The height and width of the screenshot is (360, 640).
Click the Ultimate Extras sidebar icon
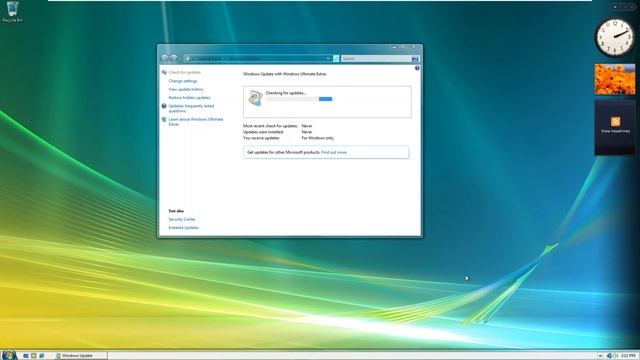click(x=164, y=120)
